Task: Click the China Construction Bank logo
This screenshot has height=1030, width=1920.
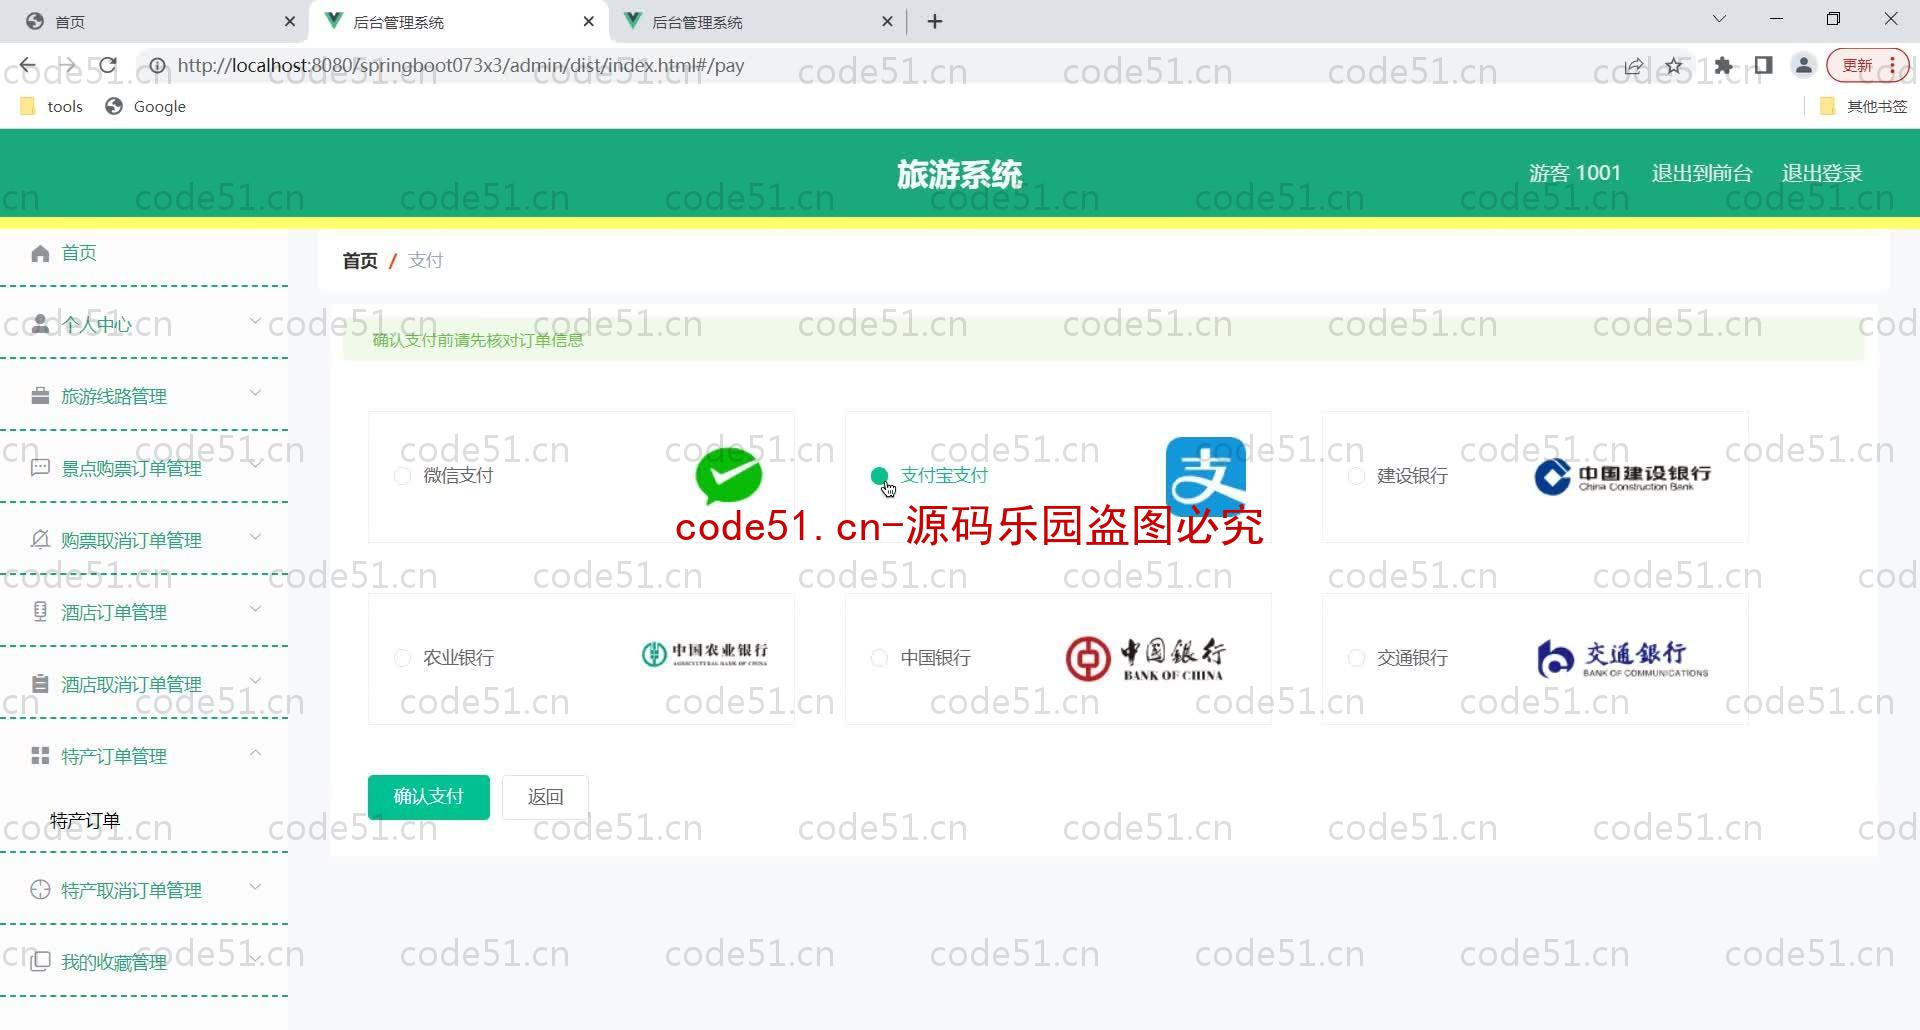Action: click(x=1622, y=477)
